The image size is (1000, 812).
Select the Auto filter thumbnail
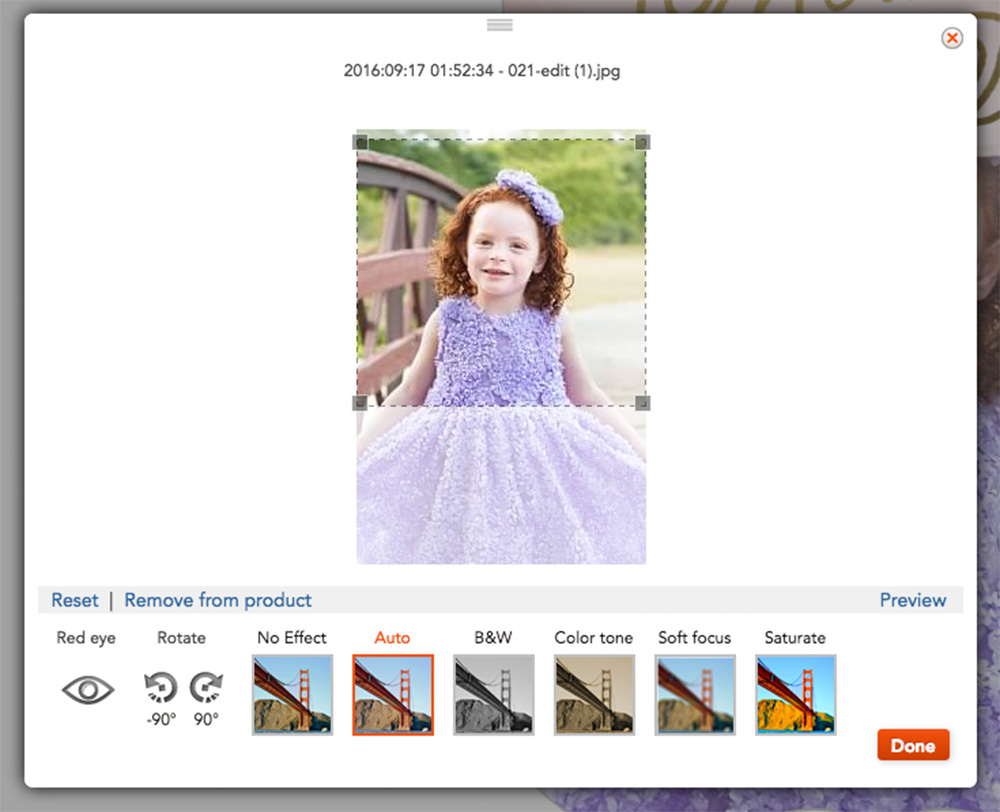393,695
